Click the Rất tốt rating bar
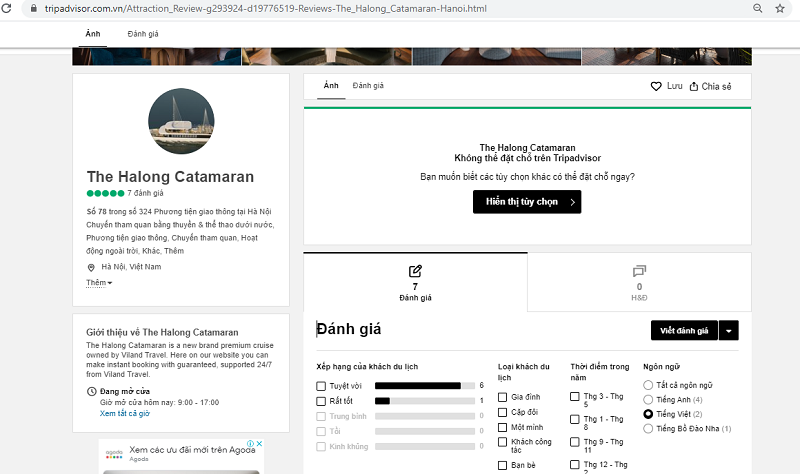The height and width of the screenshot is (474, 800). 425,401
